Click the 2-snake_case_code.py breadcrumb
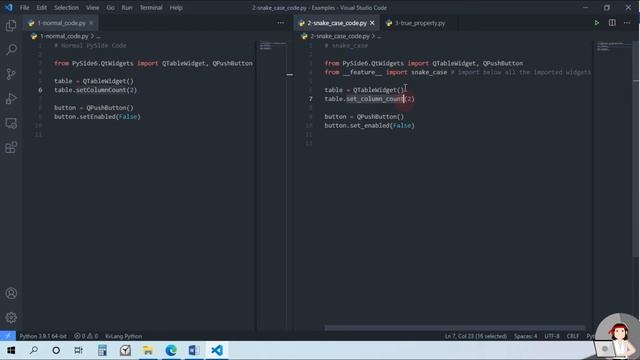Screen dimensions: 640x360 (340, 36)
